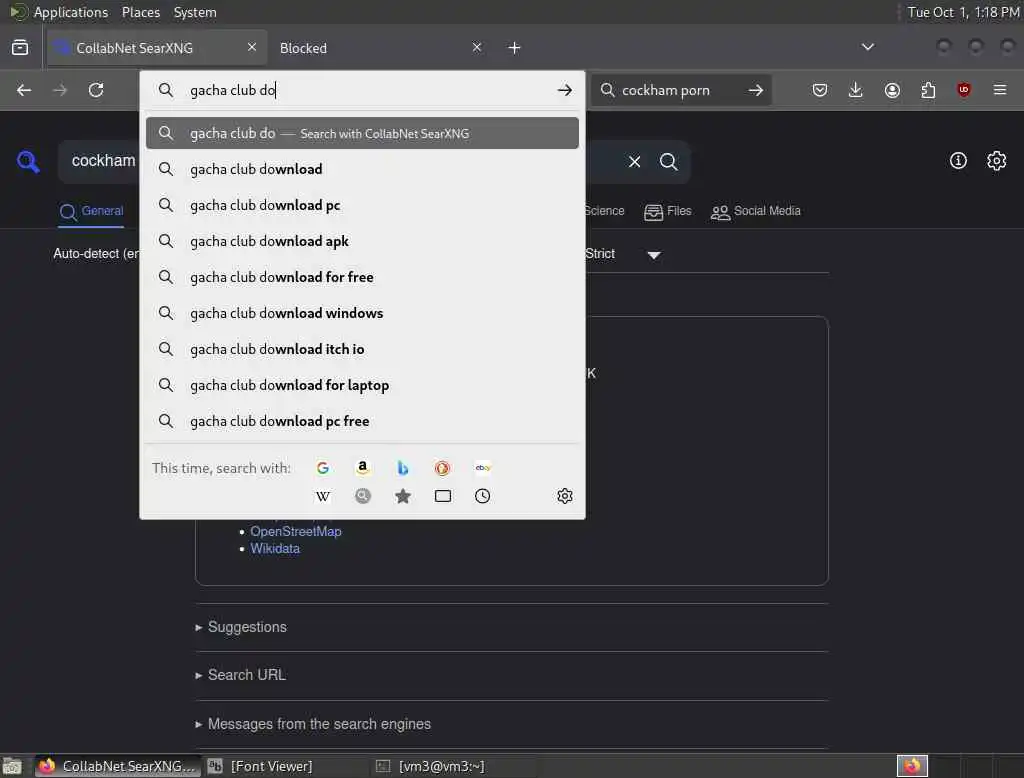1024x778 pixels.
Task: Open the list all tabs chevron
Action: [x=868, y=47]
